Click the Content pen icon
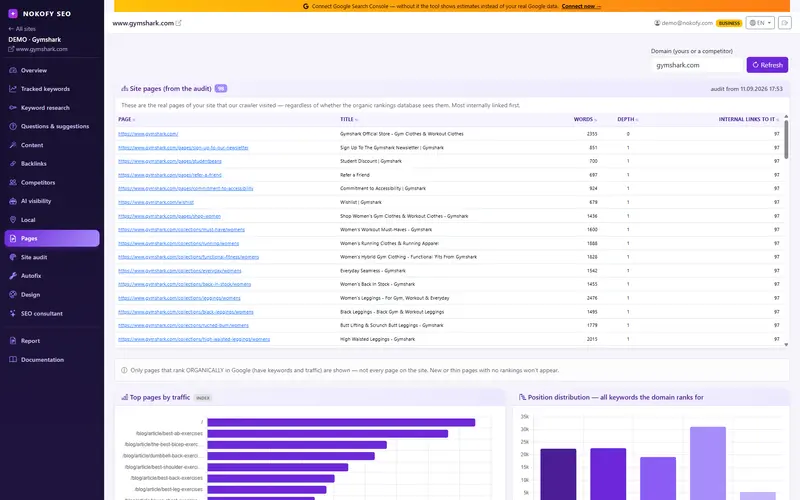This screenshot has height=500, width=800. coord(13,145)
